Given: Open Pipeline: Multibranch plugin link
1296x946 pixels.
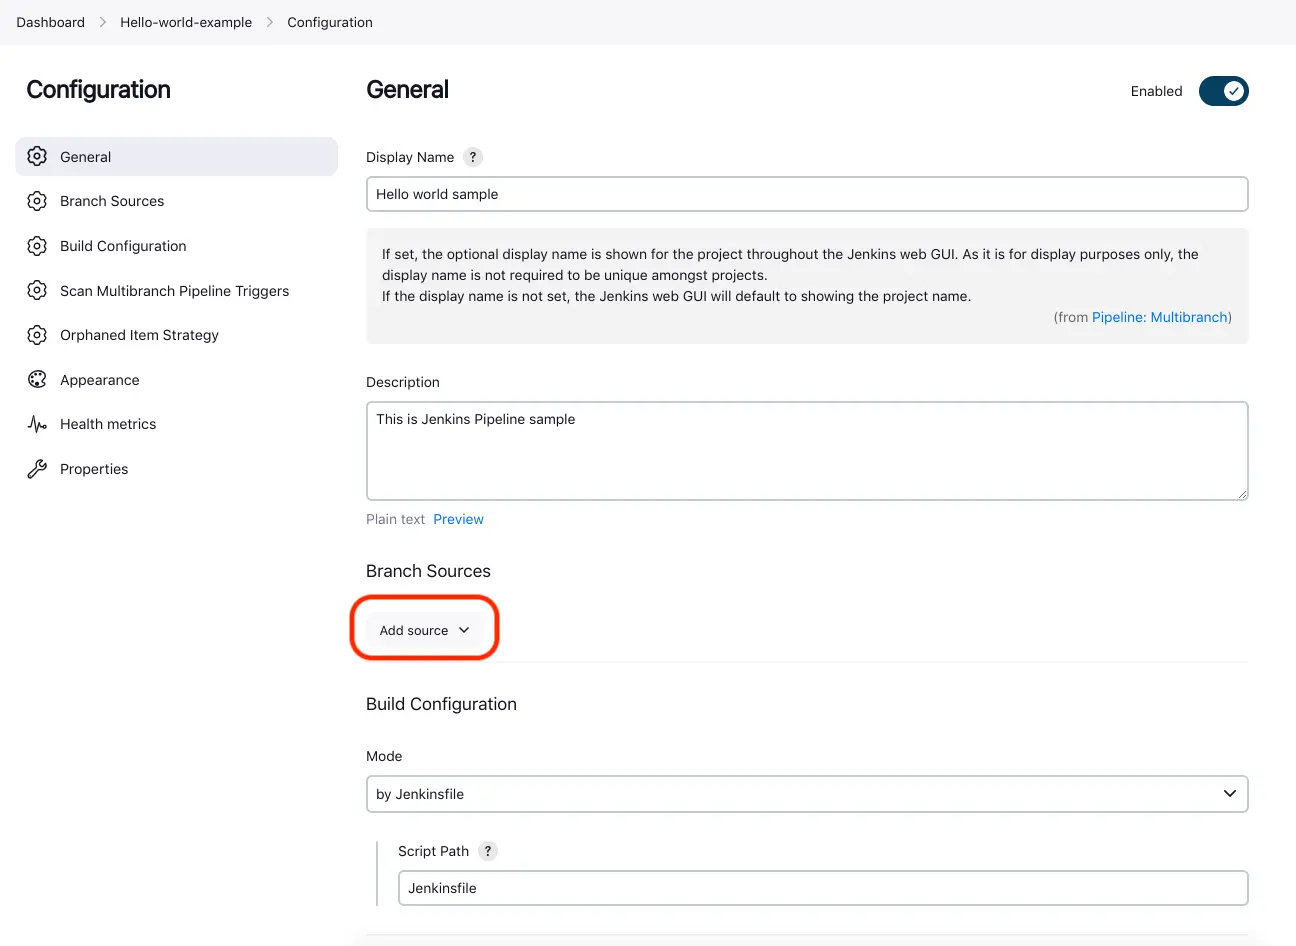Looking at the screenshot, I should tap(1160, 317).
